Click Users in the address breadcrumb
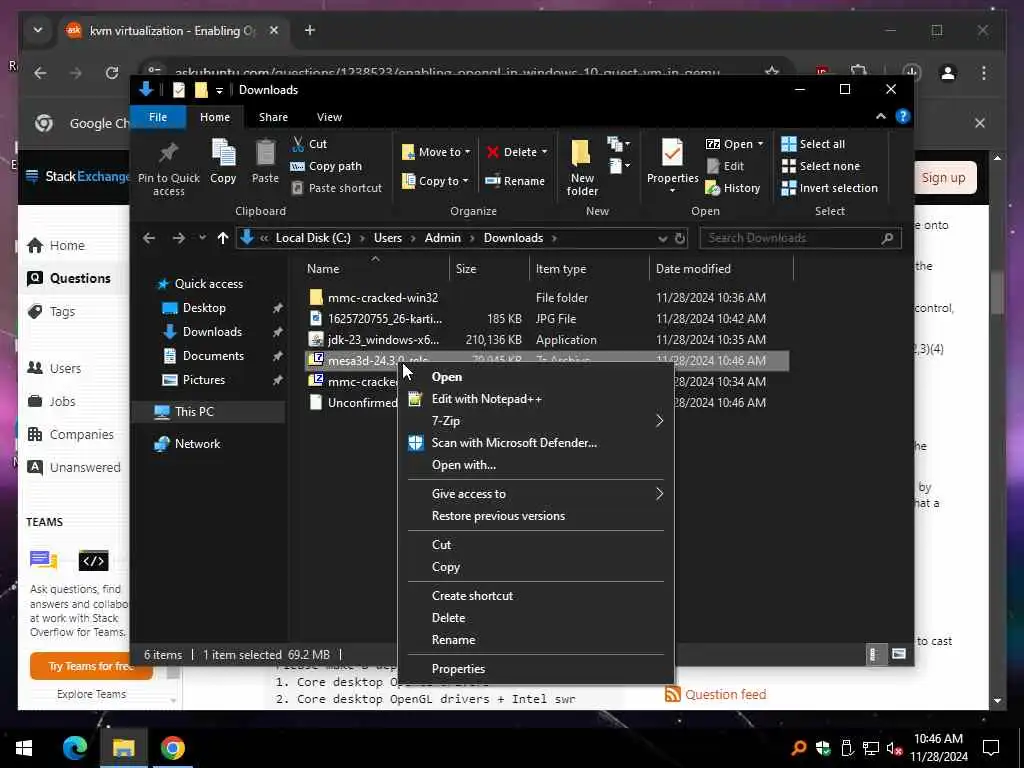 [388, 238]
